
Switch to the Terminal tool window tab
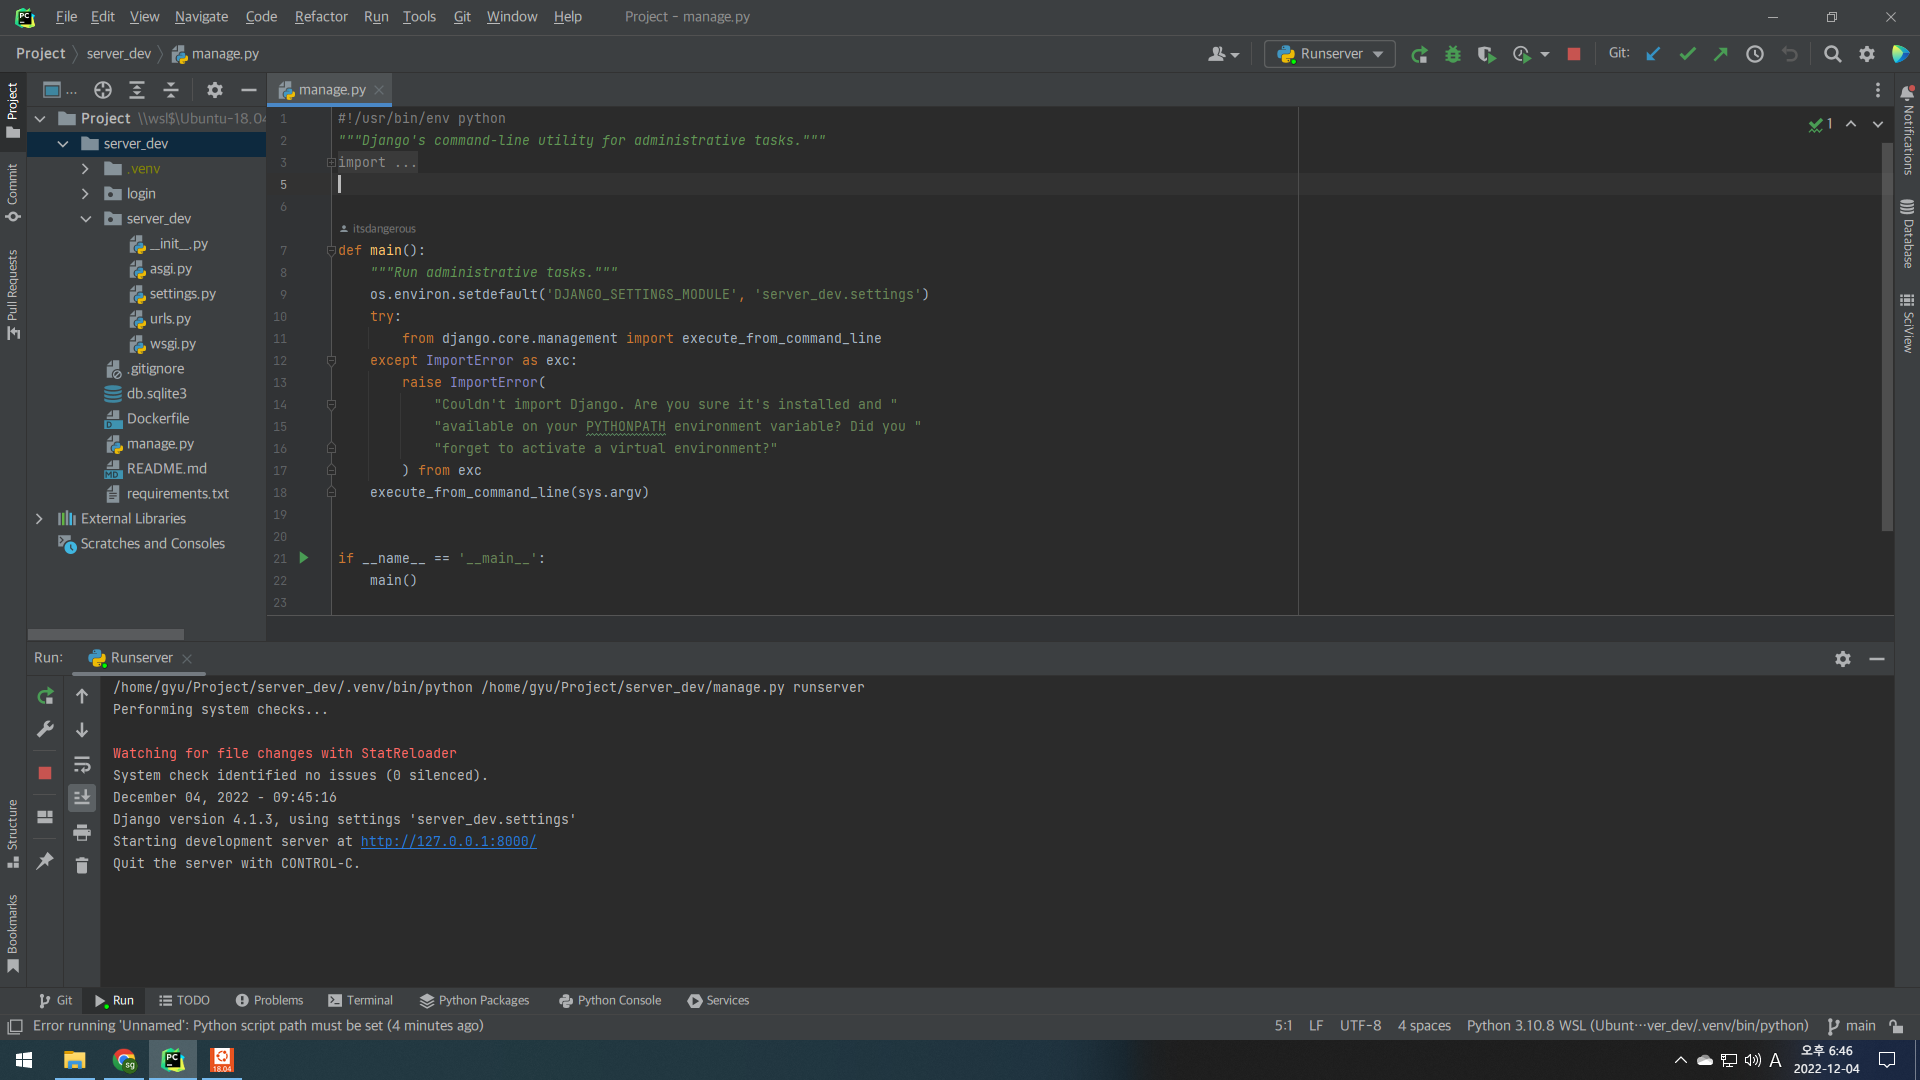click(360, 1000)
